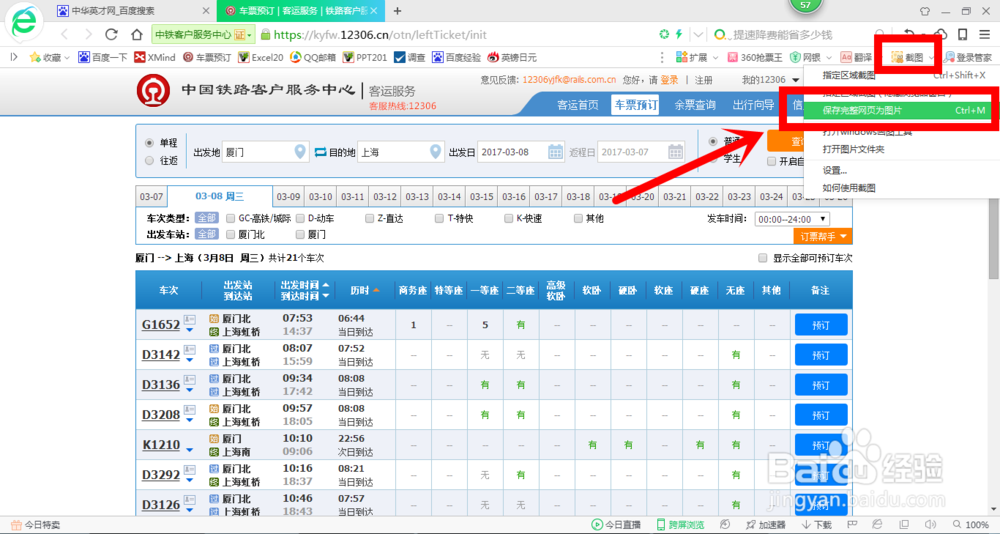Screen dimensions: 1000x534
Task: Open train number link D3208
Action: click(161, 415)
